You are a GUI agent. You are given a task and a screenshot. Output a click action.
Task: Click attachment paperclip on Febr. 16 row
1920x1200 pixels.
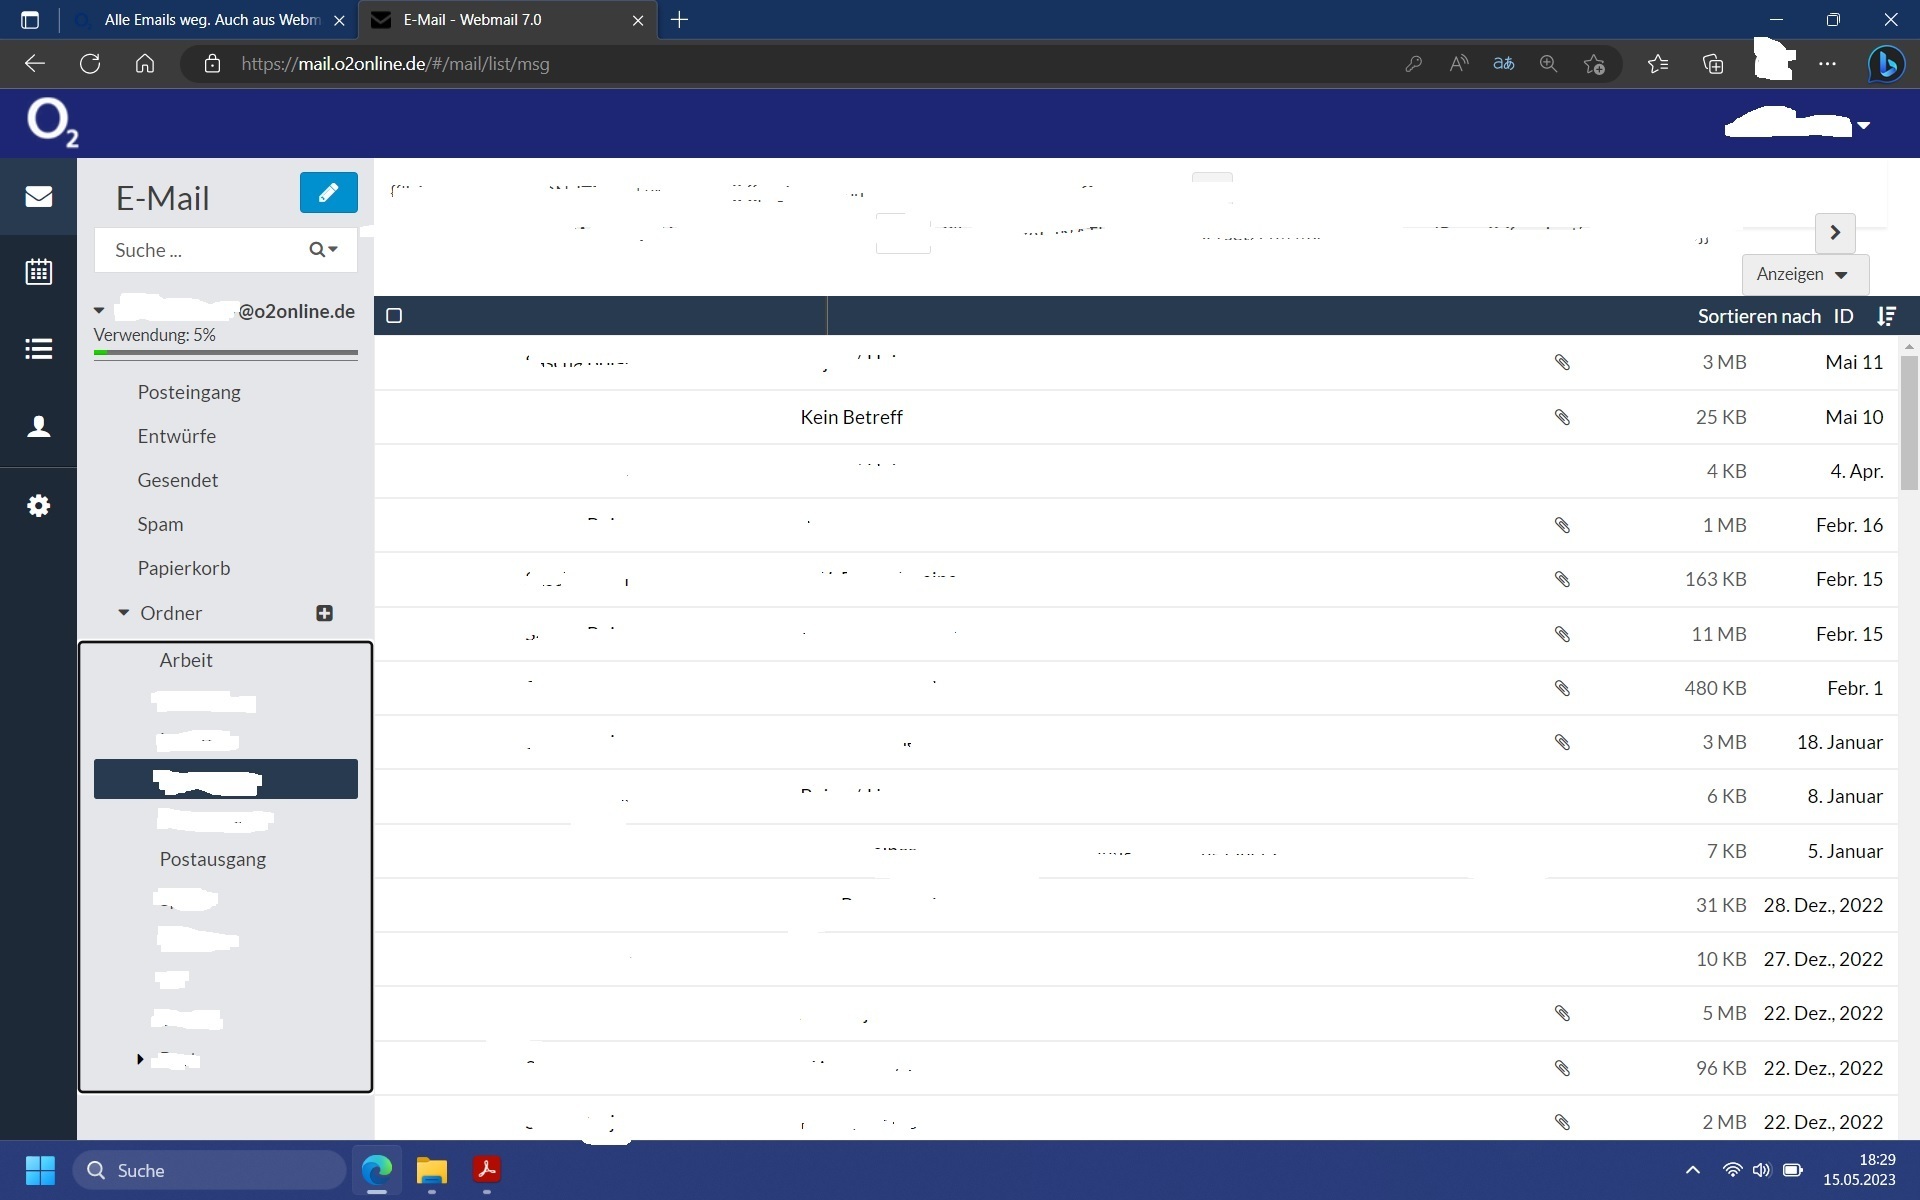pos(1562,525)
